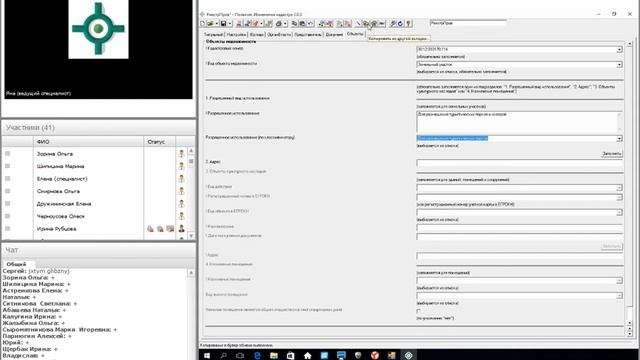Open the highlighted Разрешенное использование (по классификатору) dropdown

(619, 138)
